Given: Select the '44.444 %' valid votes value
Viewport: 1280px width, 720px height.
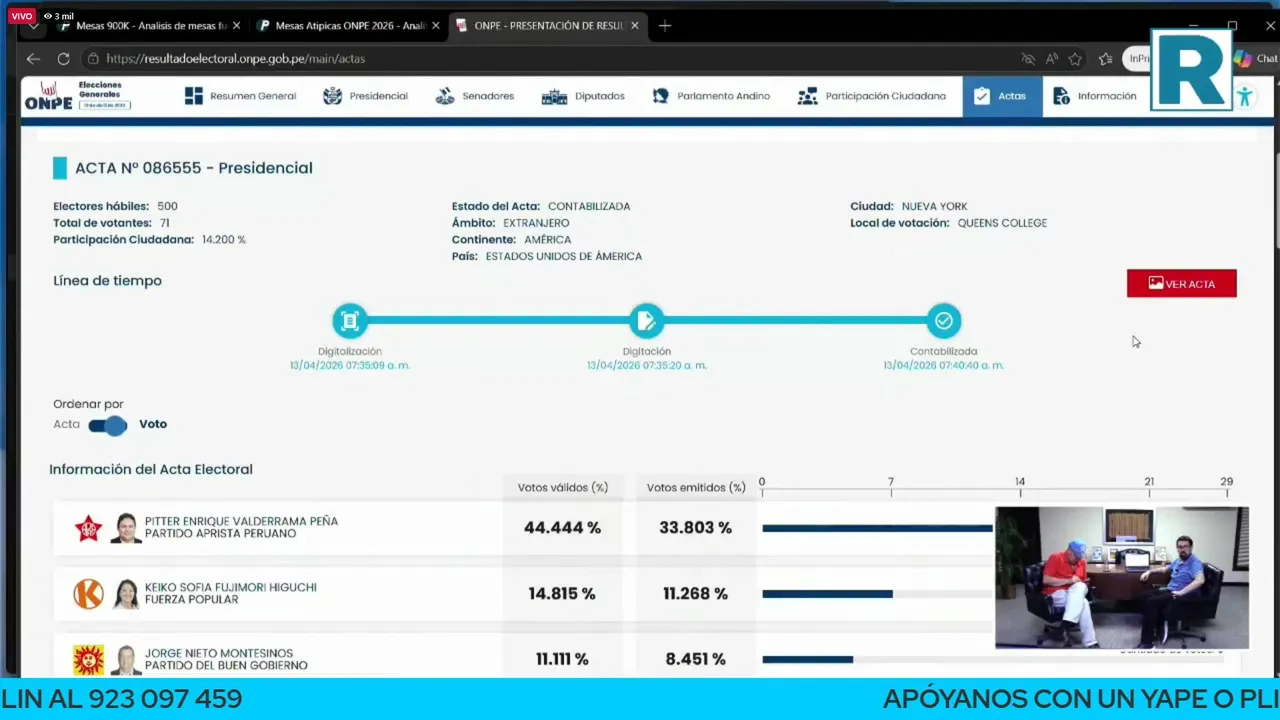Looking at the screenshot, I should pos(562,528).
